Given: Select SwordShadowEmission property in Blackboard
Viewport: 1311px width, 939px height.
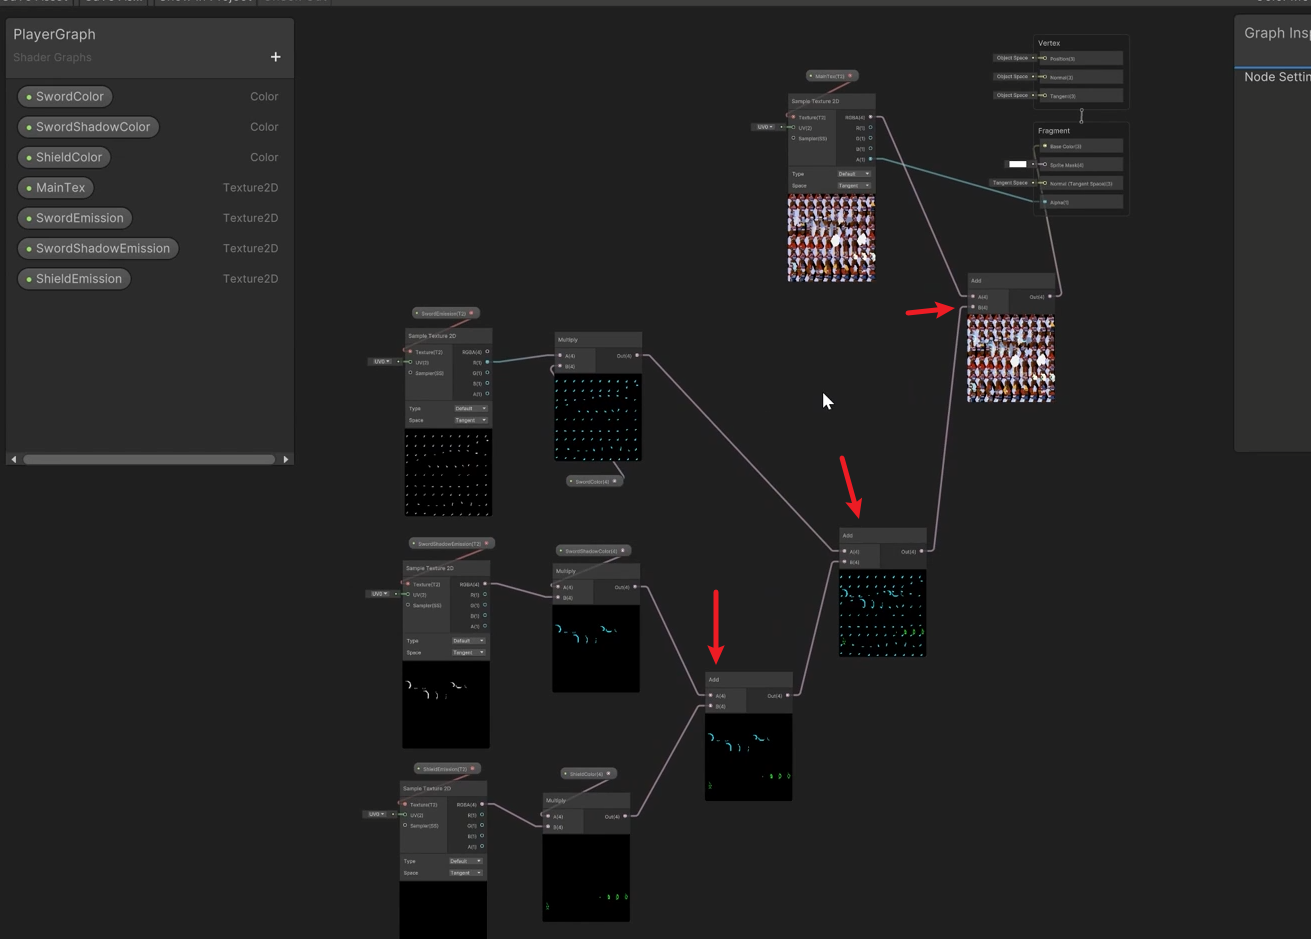Looking at the screenshot, I should 98,248.
